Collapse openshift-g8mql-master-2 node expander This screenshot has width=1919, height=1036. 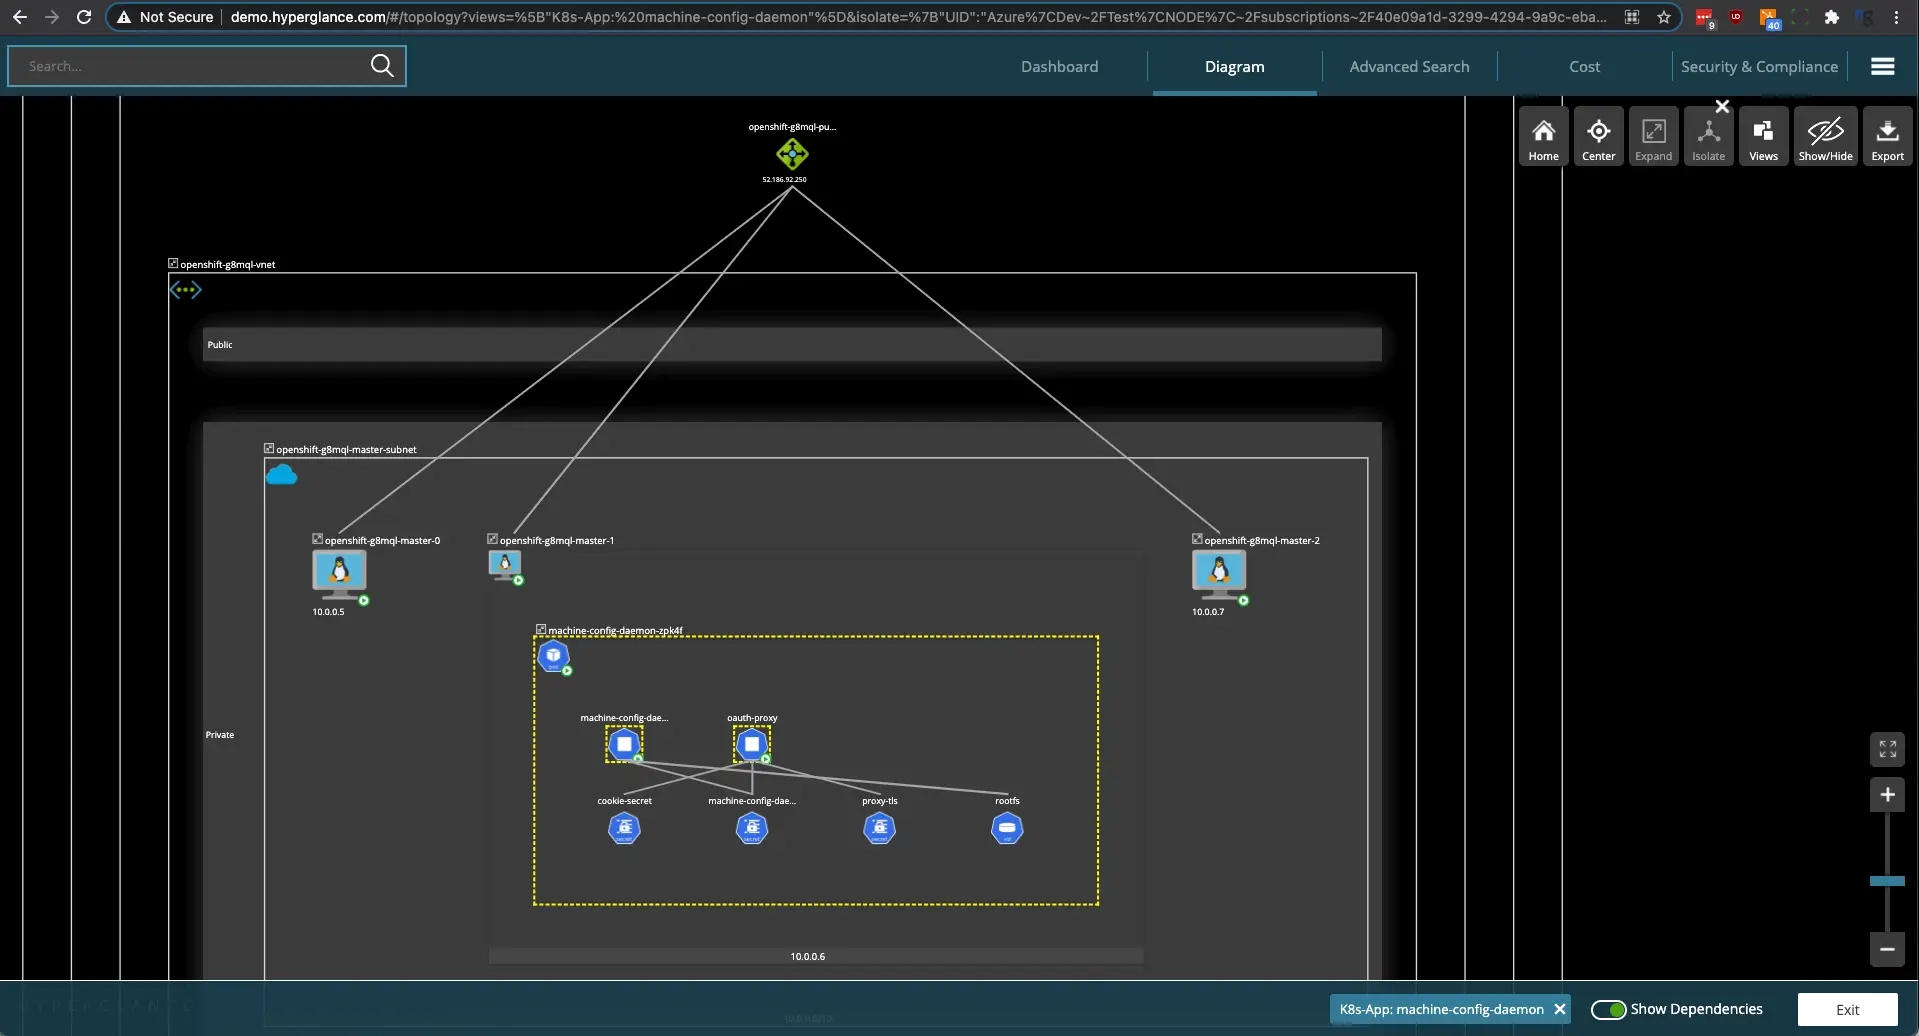[1197, 539]
